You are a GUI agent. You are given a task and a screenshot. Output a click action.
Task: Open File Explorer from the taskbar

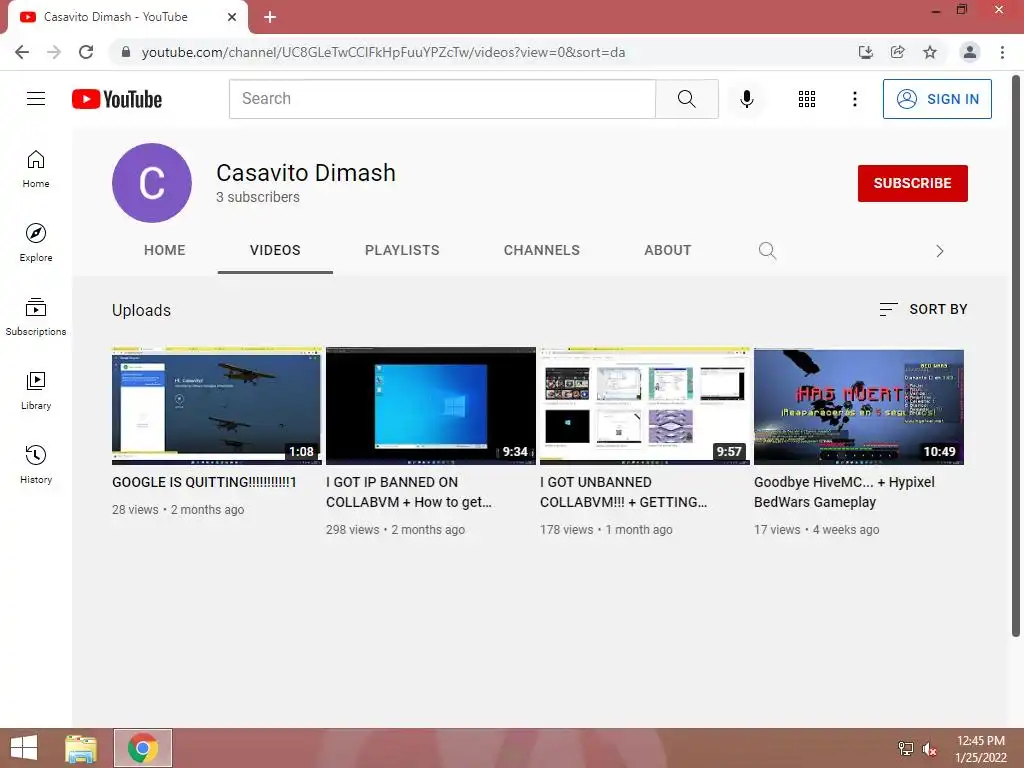point(81,748)
